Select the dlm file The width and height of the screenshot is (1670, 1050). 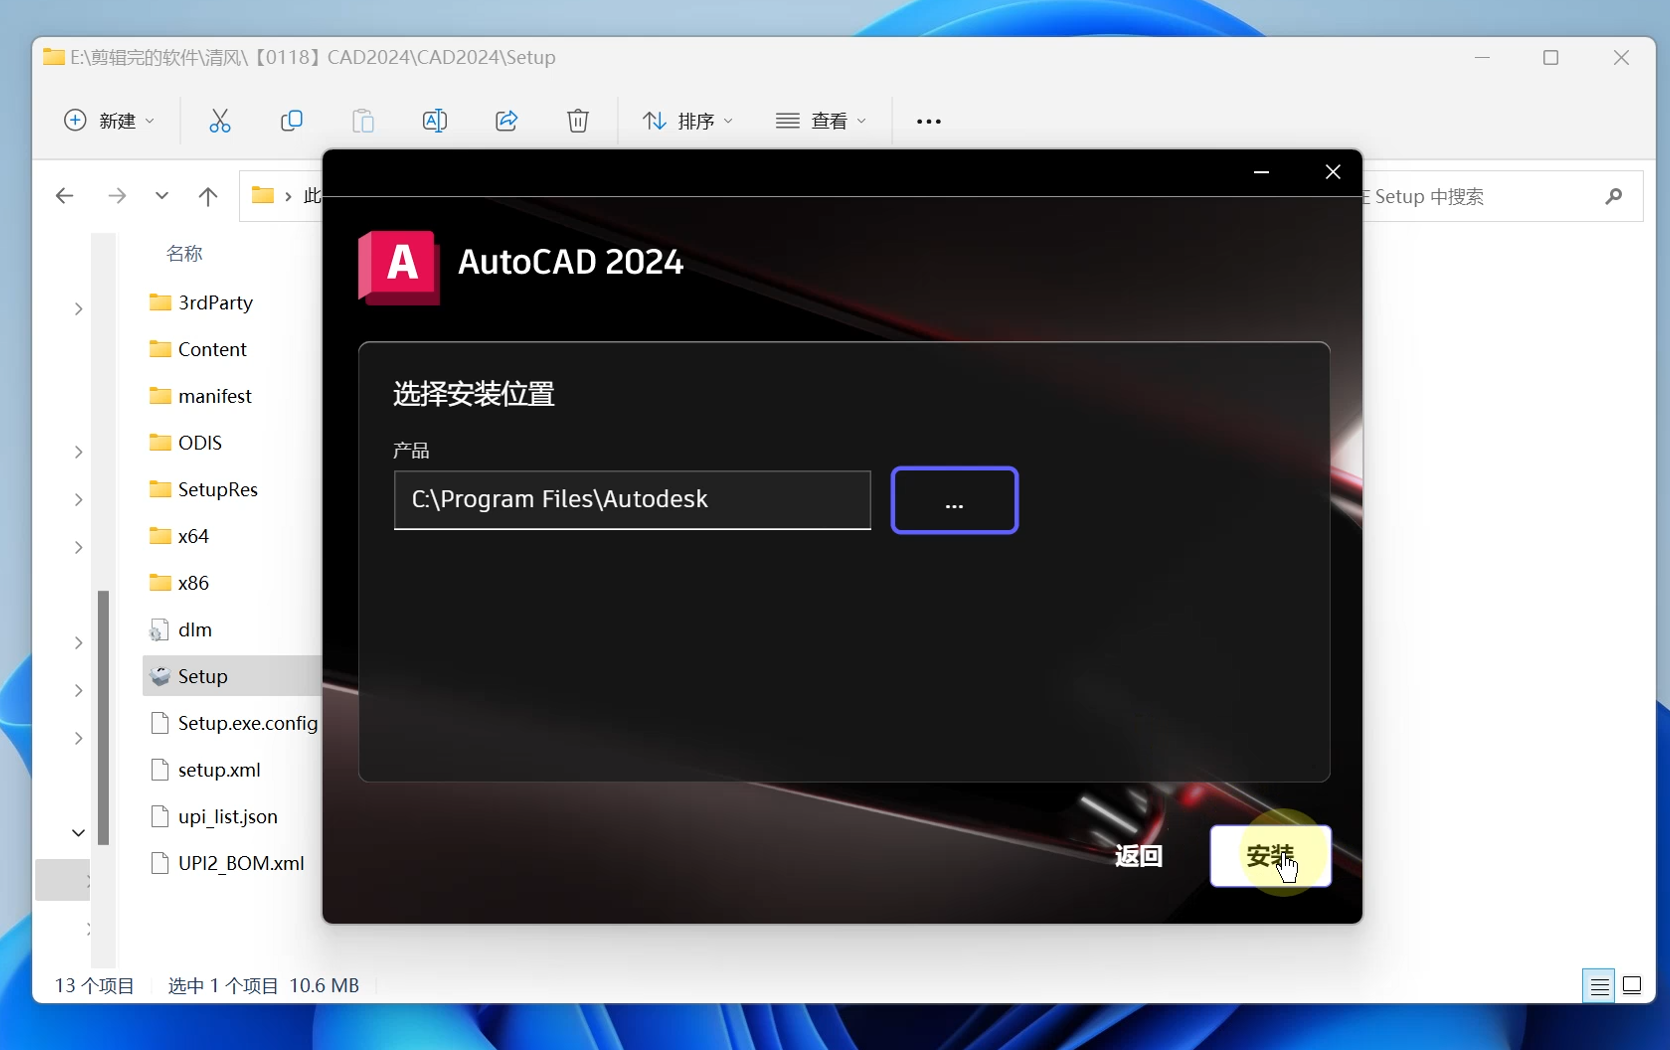pyautogui.click(x=195, y=629)
